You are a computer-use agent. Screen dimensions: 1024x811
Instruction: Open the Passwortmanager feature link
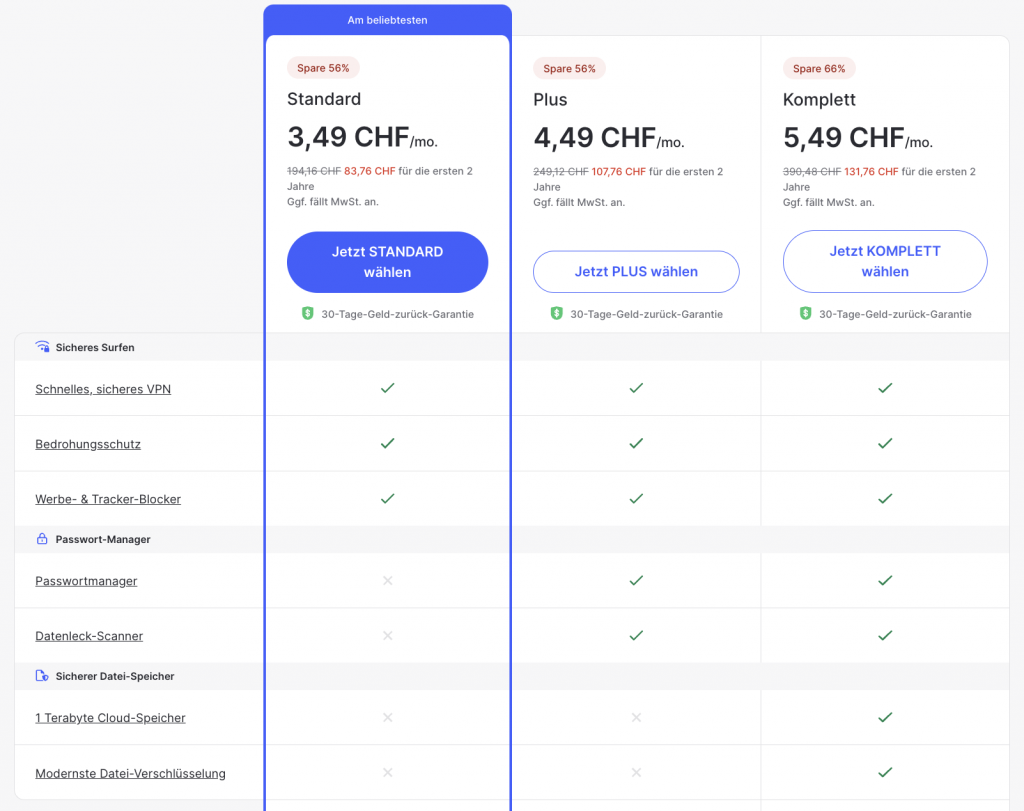point(86,581)
